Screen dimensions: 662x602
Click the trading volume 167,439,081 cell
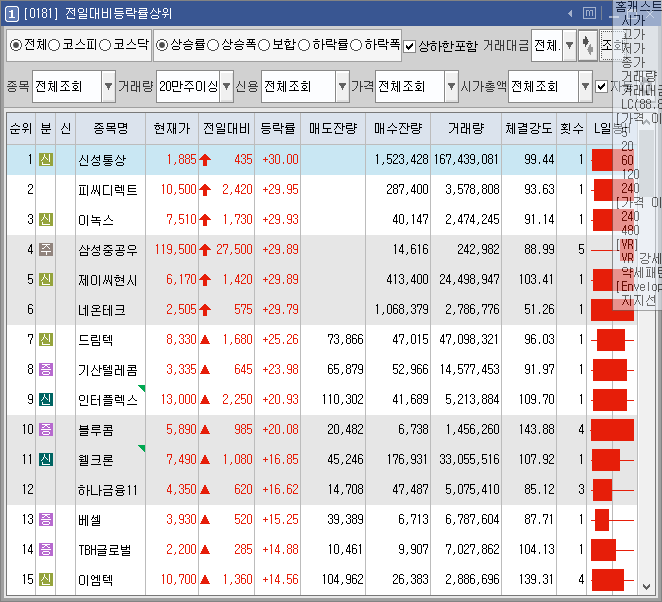coord(466,160)
